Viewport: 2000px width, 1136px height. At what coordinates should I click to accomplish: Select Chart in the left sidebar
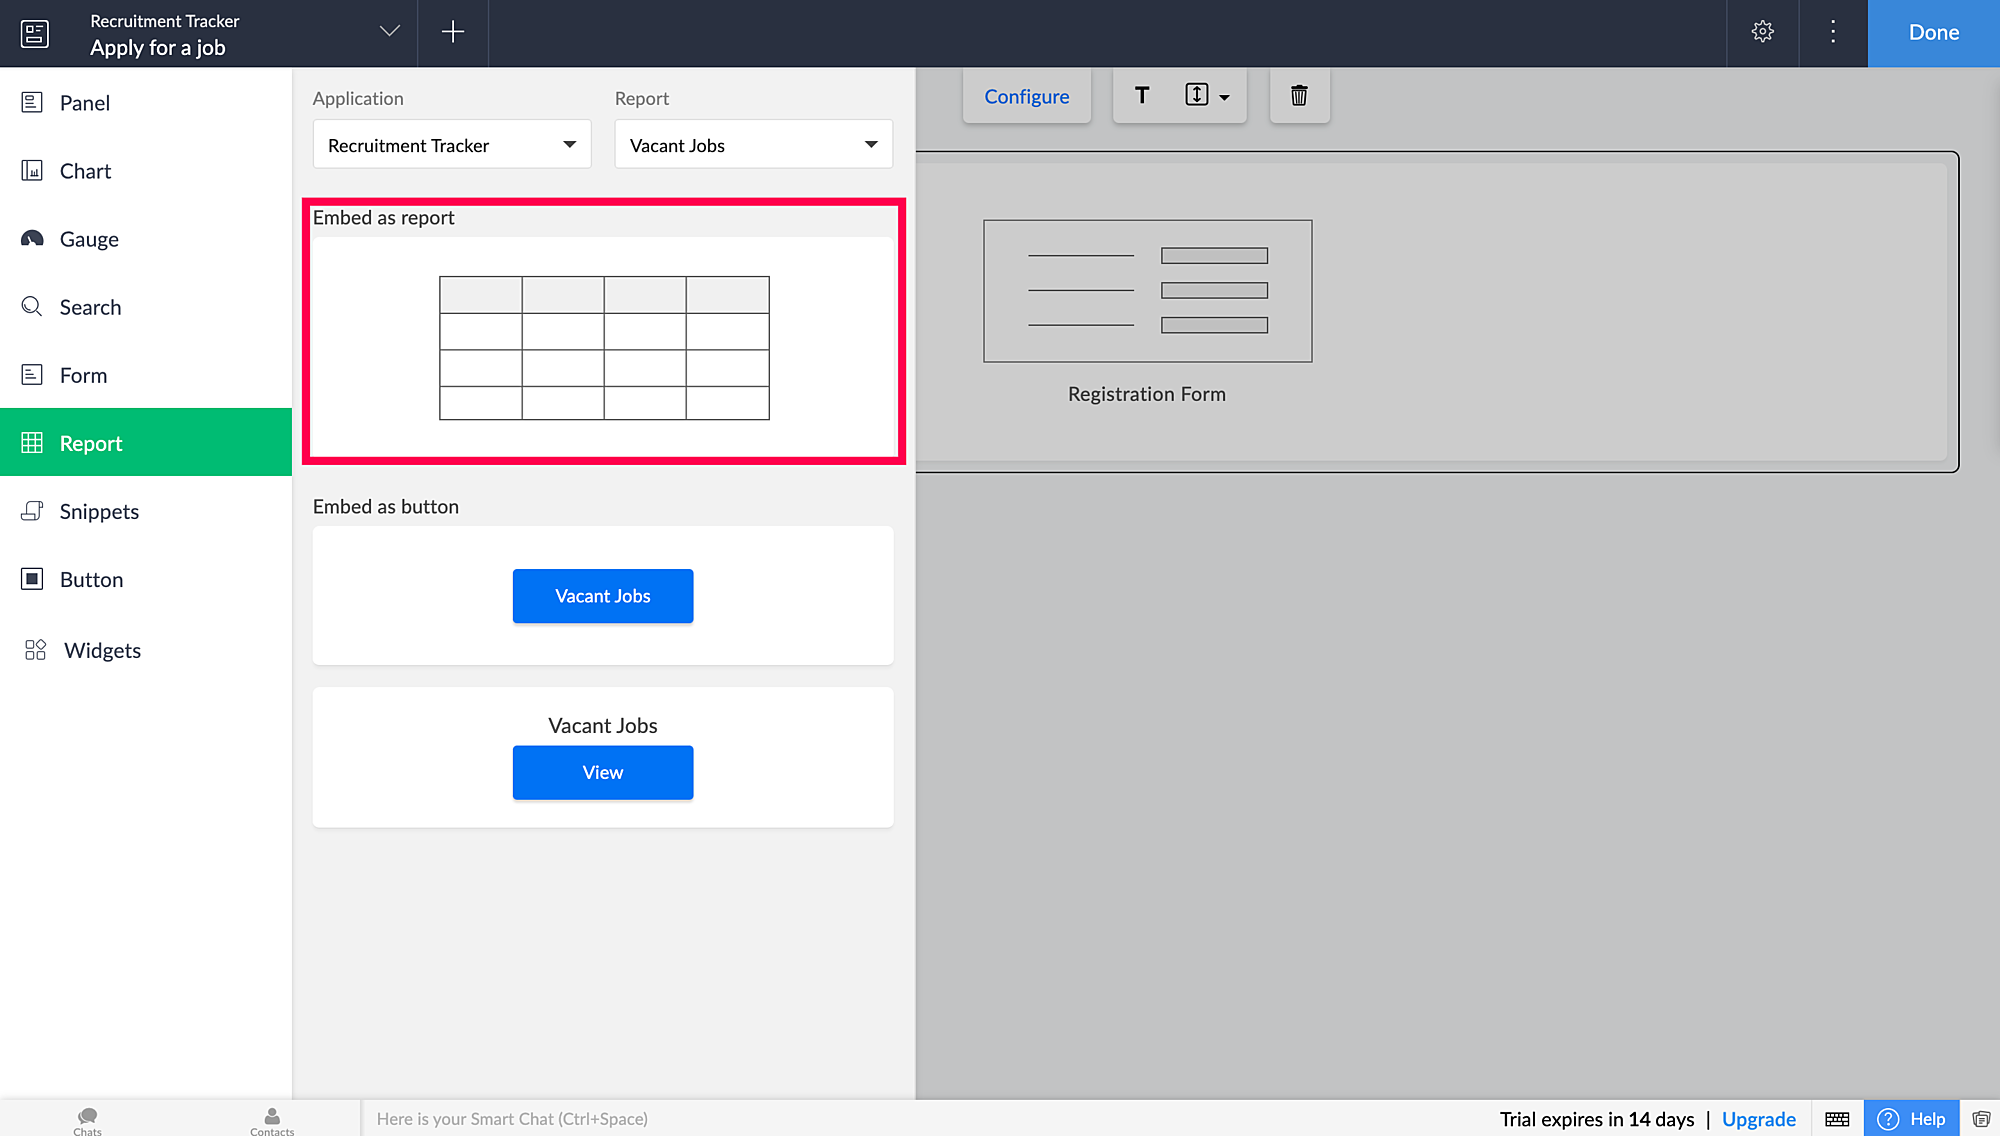(x=86, y=171)
